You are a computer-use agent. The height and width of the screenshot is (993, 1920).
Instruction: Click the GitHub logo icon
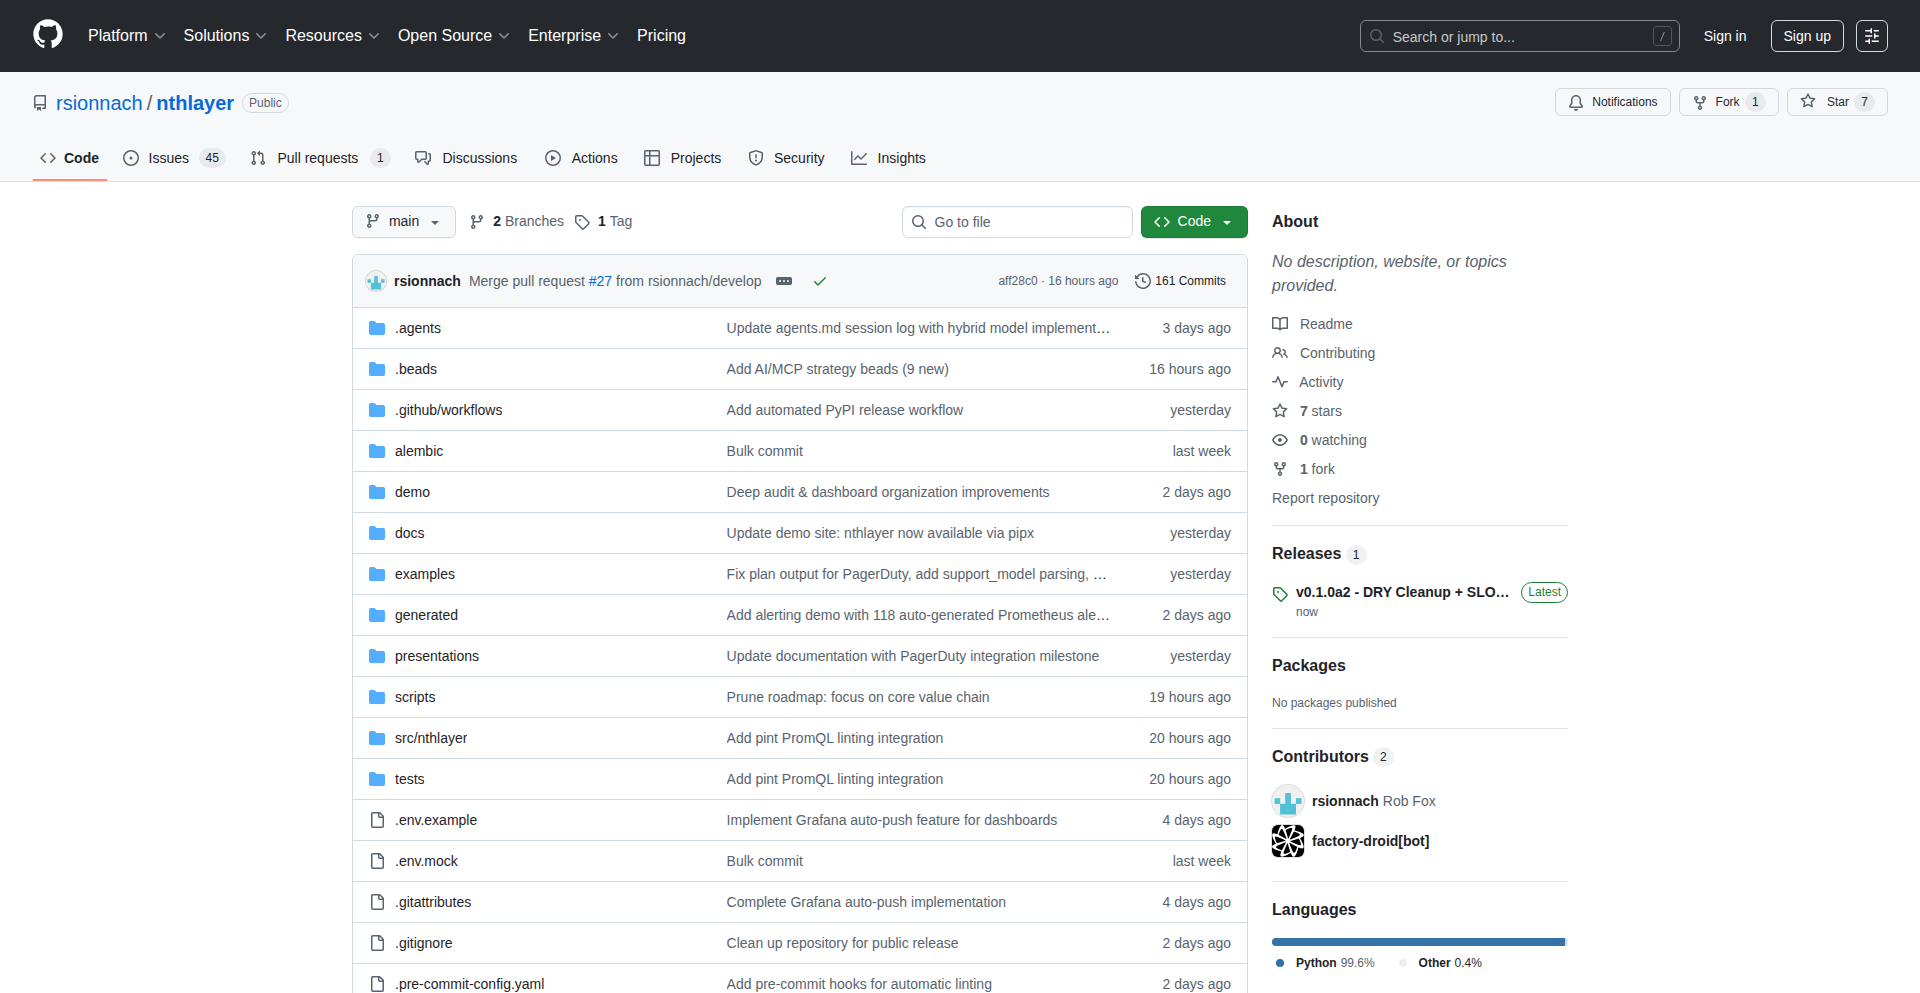(x=48, y=35)
